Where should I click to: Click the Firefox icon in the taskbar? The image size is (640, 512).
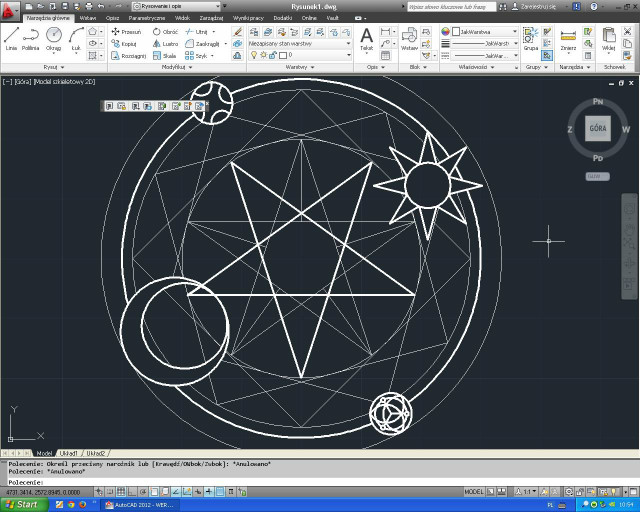[x=82, y=505]
